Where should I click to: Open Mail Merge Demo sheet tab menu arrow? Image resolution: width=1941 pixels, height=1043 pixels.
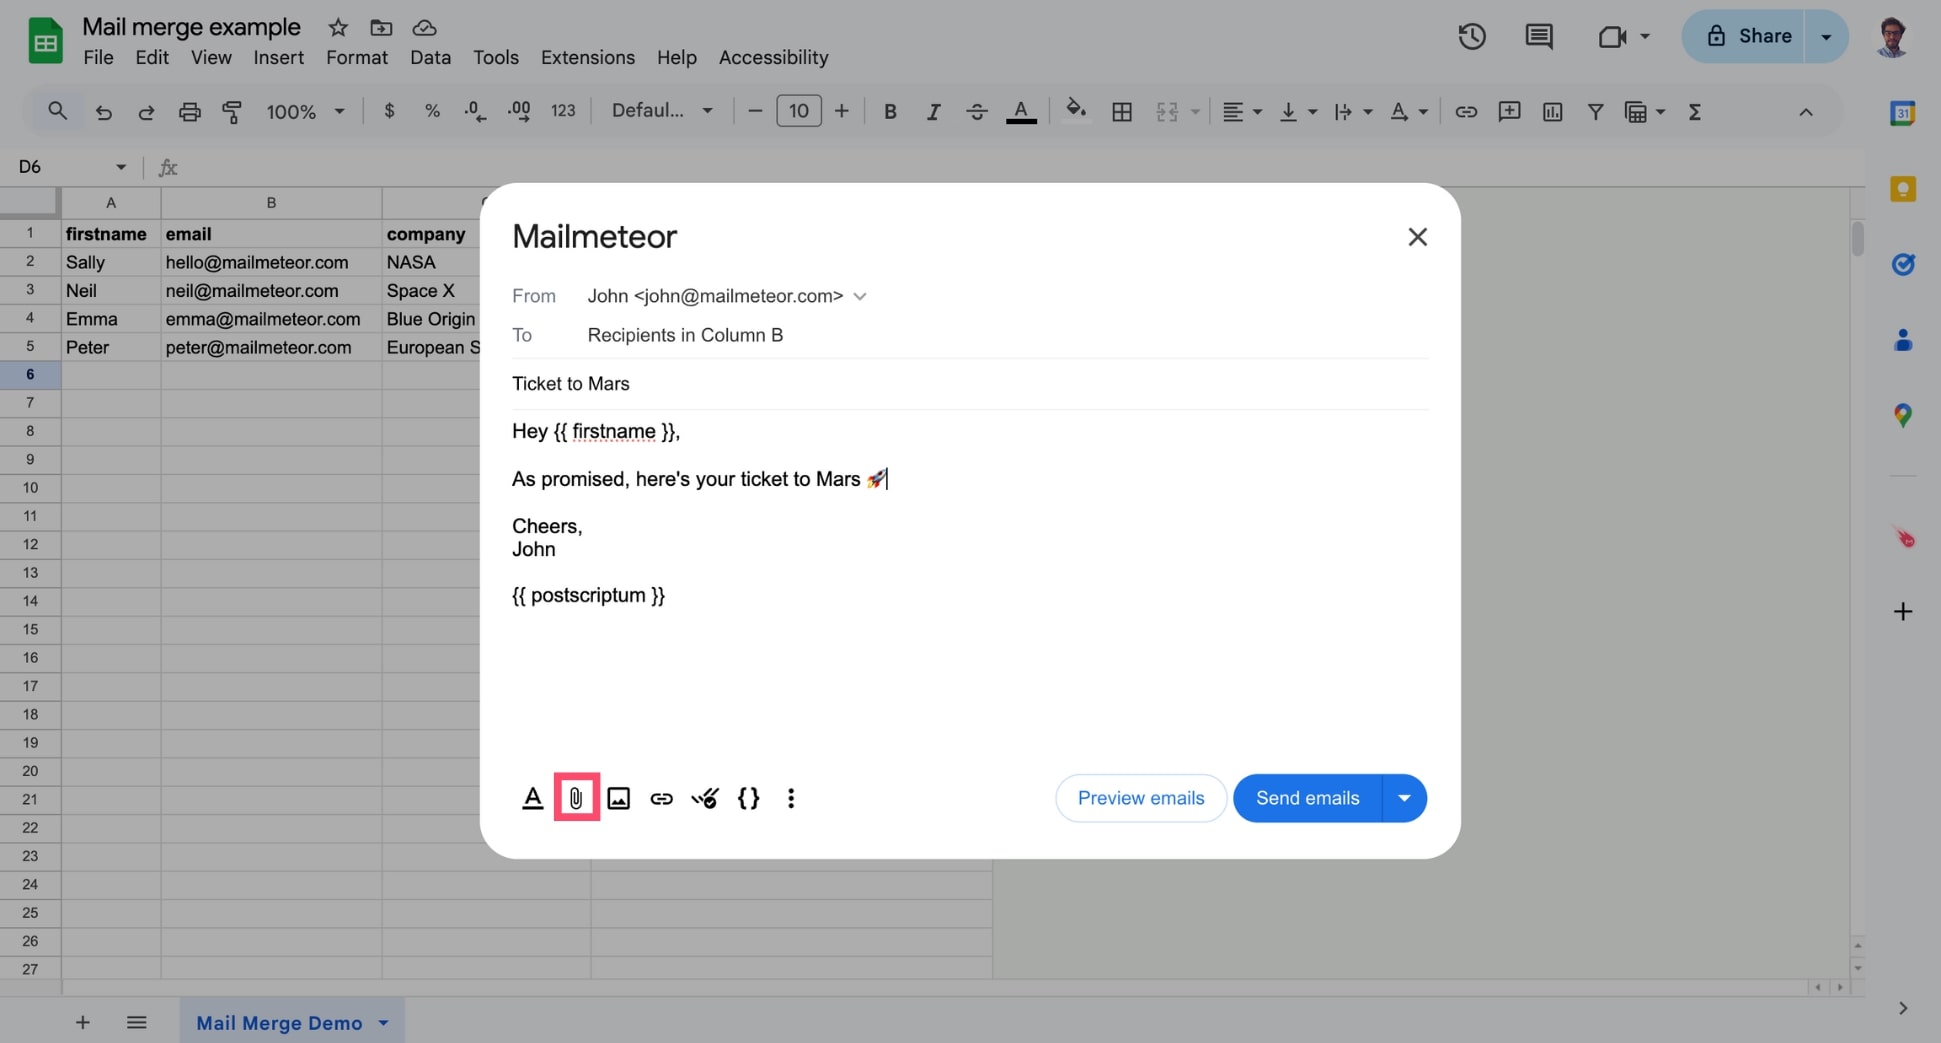click(x=383, y=1023)
